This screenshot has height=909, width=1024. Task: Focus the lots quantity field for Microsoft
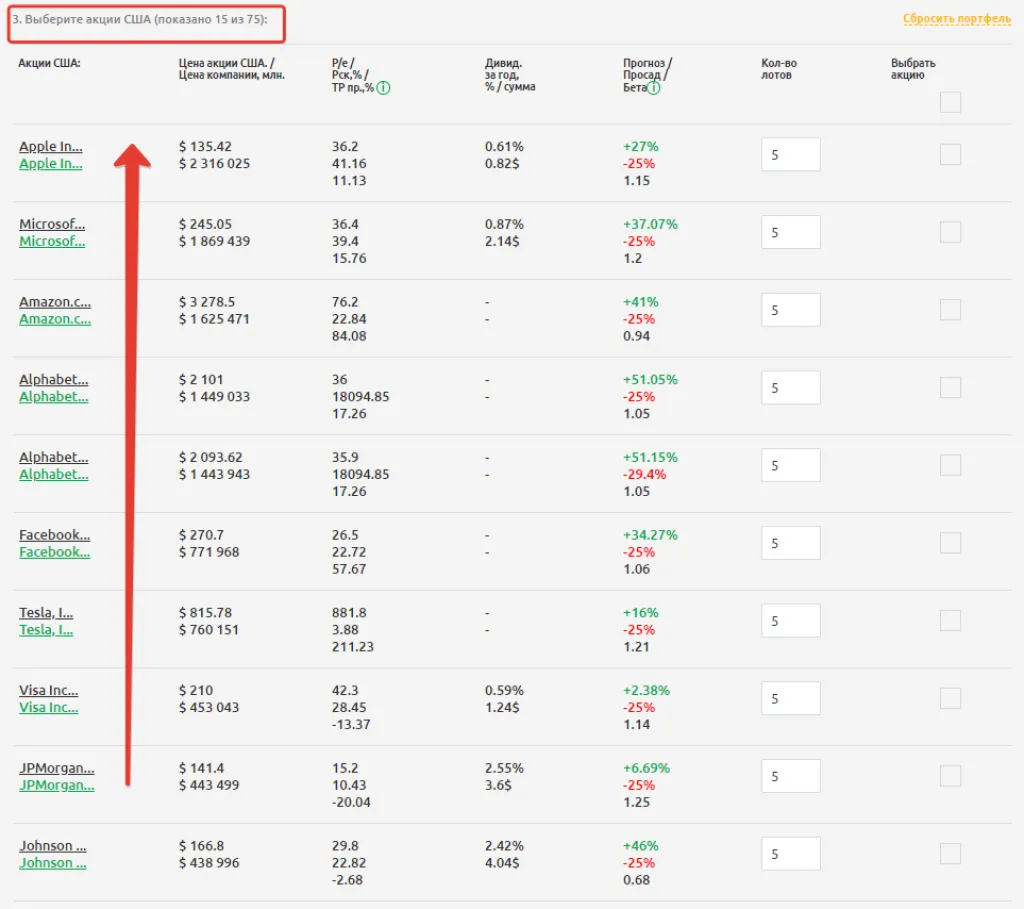click(x=790, y=232)
